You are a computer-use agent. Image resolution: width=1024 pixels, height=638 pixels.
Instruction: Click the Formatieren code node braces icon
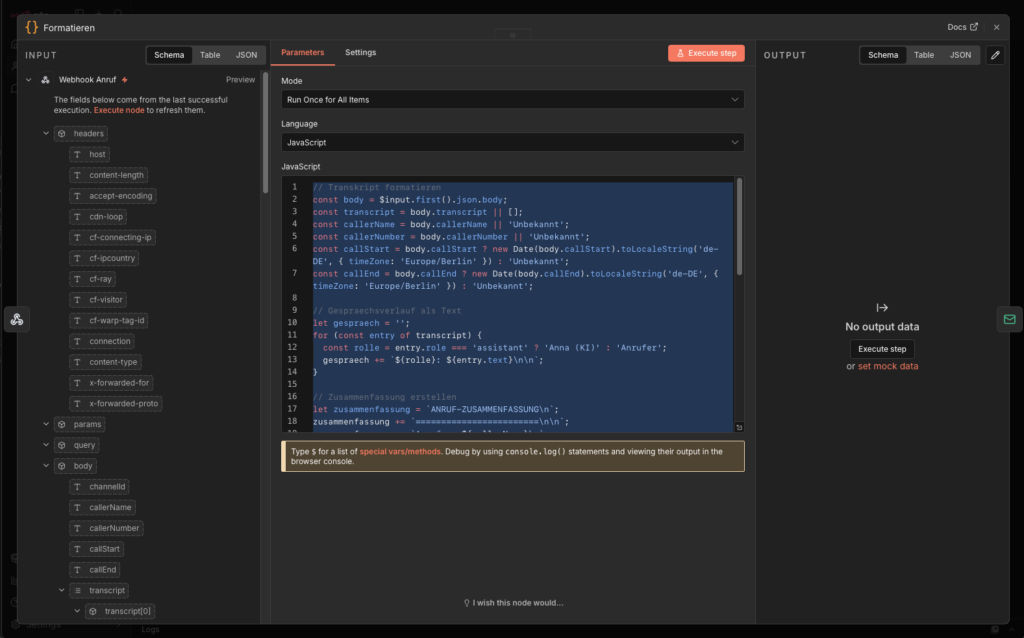click(32, 27)
